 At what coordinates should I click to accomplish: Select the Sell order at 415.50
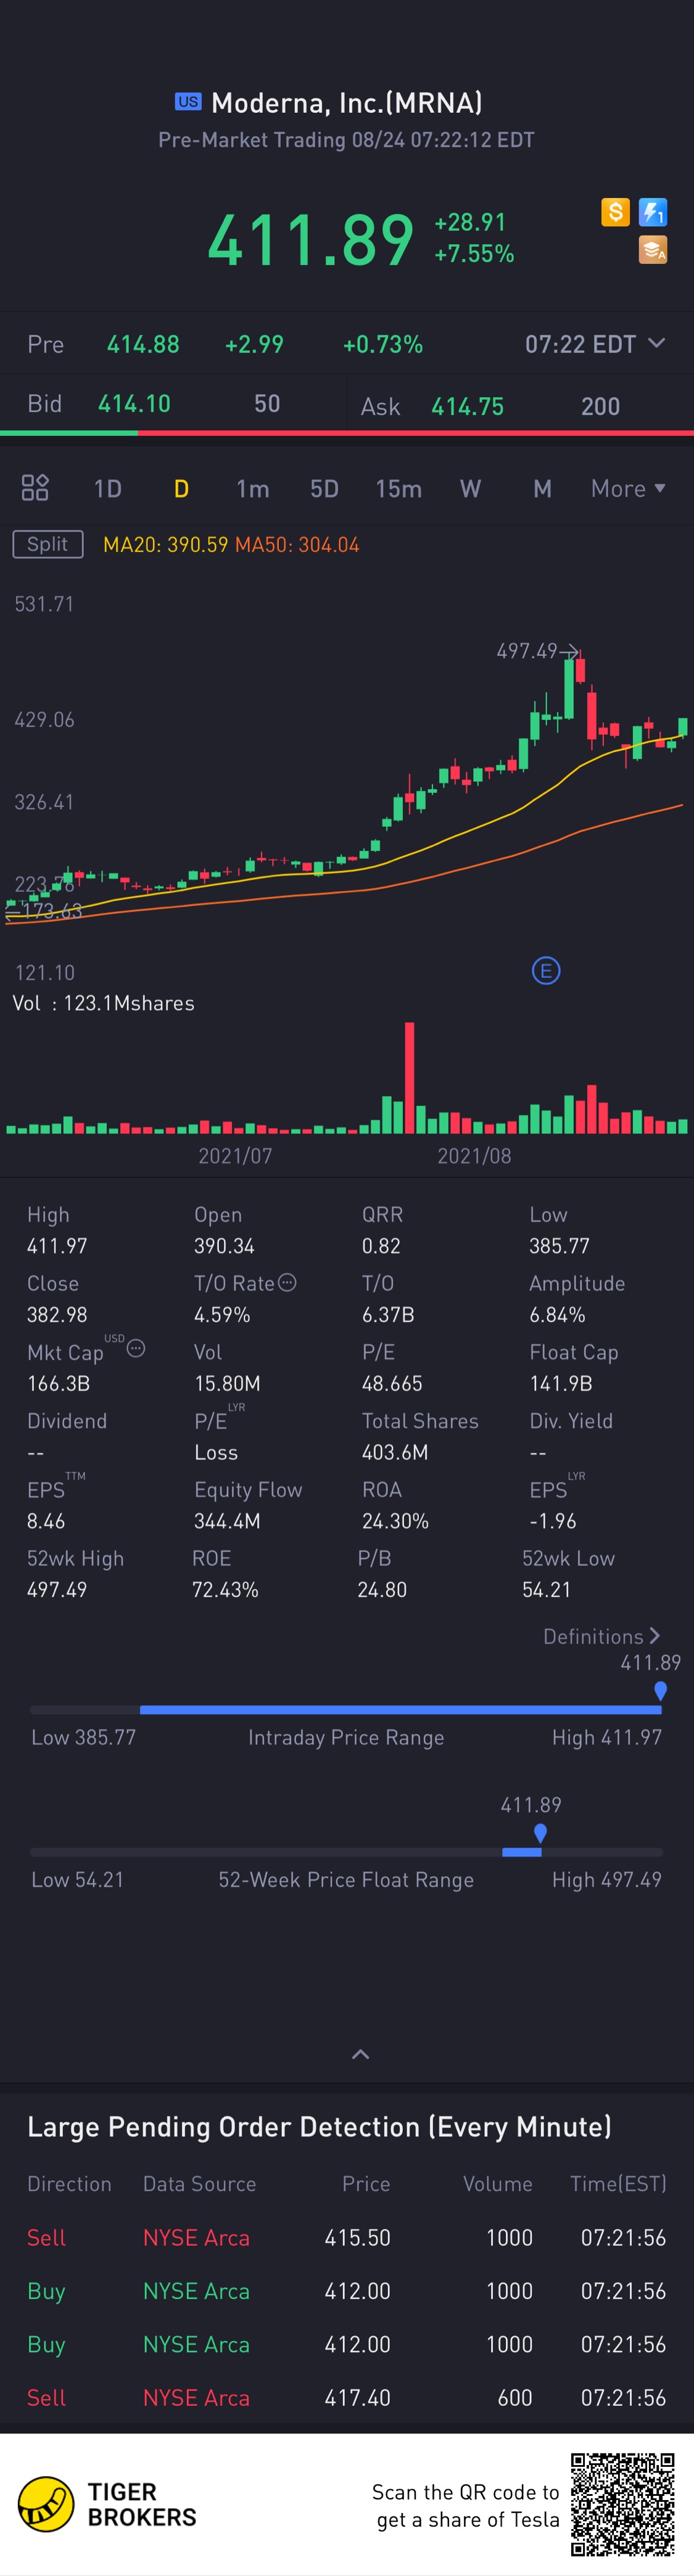[x=347, y=2238]
